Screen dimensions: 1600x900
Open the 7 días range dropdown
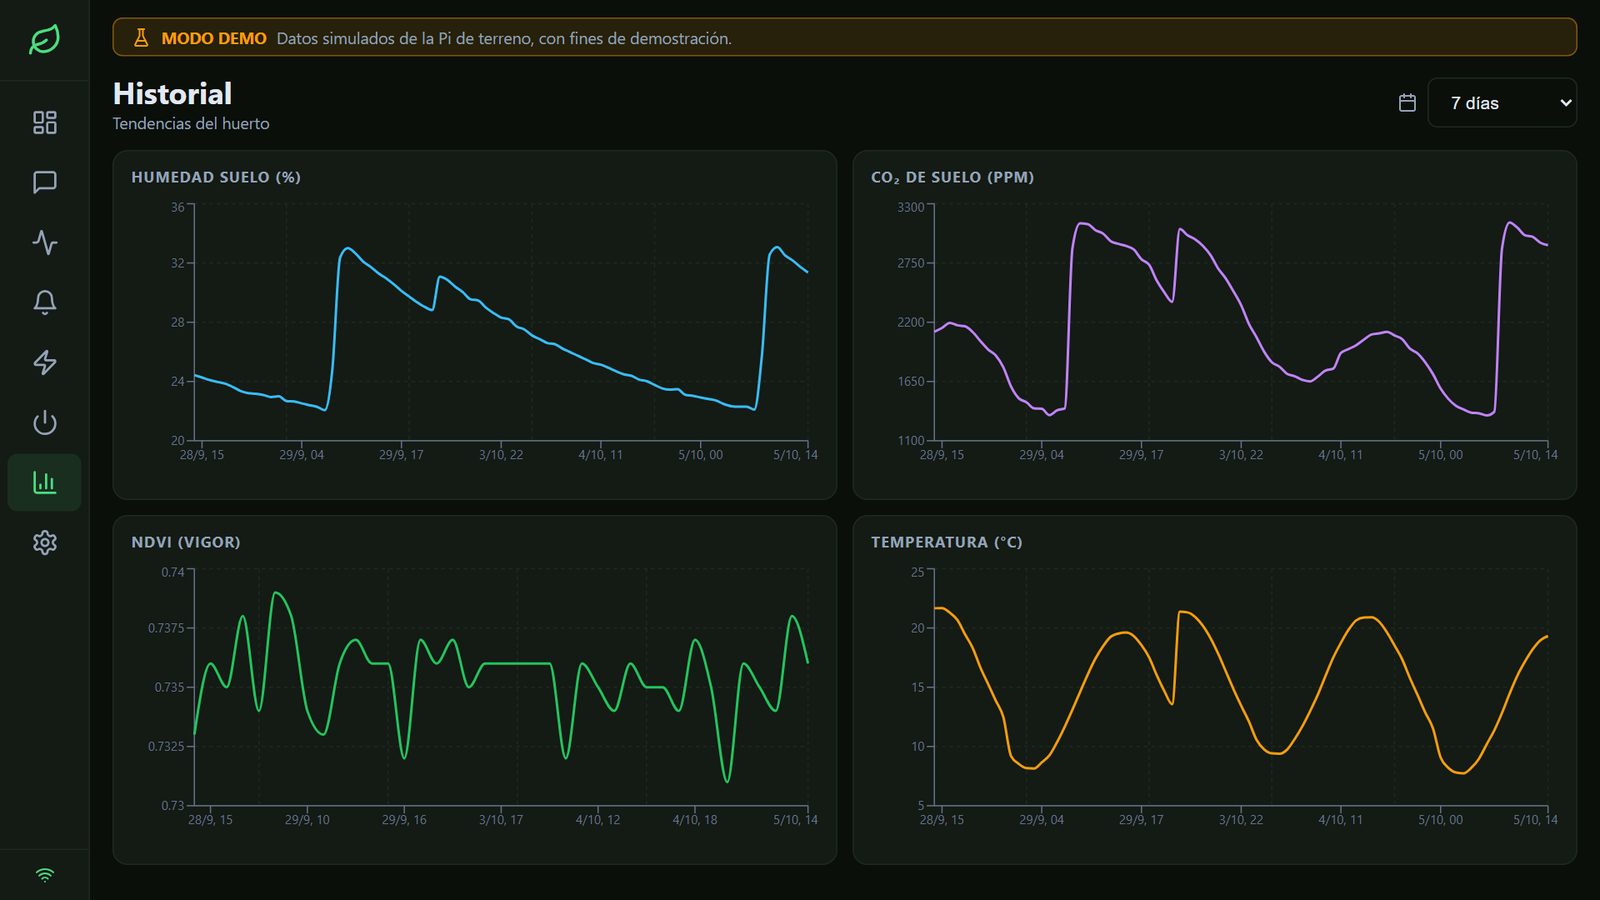[x=1502, y=102]
